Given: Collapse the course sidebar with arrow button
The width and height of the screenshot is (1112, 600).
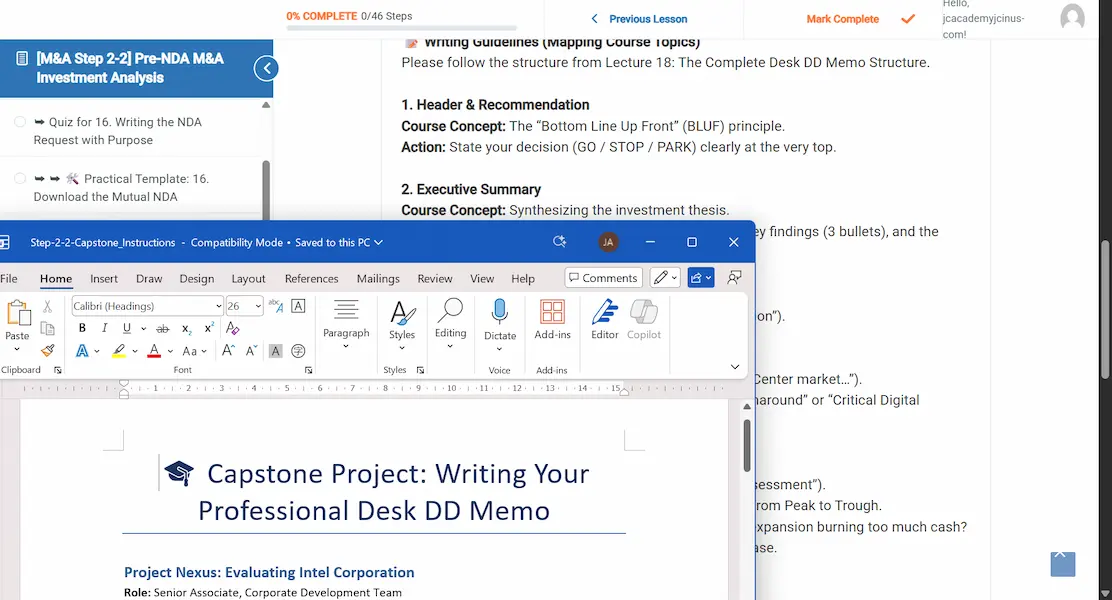Looking at the screenshot, I should [265, 68].
